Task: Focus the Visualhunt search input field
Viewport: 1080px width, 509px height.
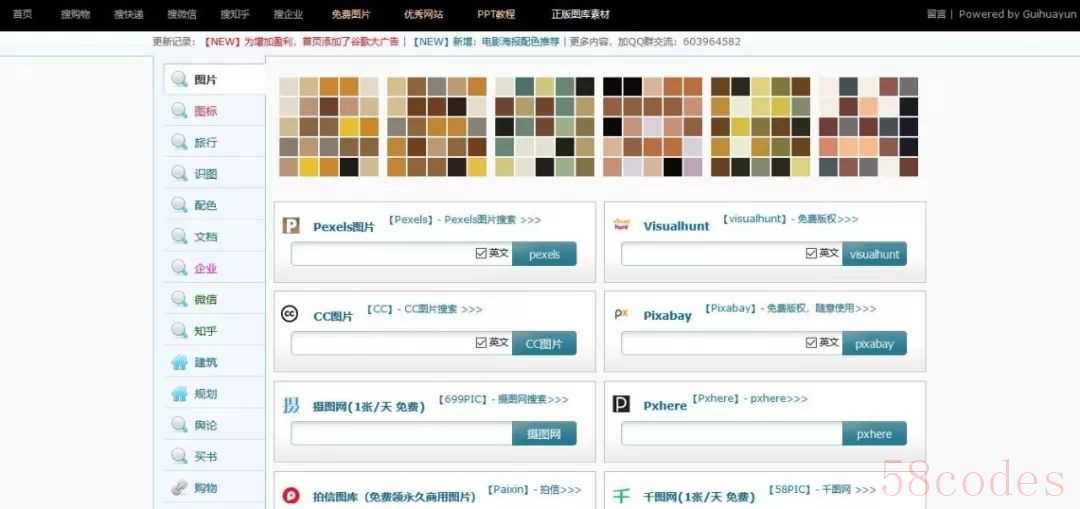Action: 732,253
